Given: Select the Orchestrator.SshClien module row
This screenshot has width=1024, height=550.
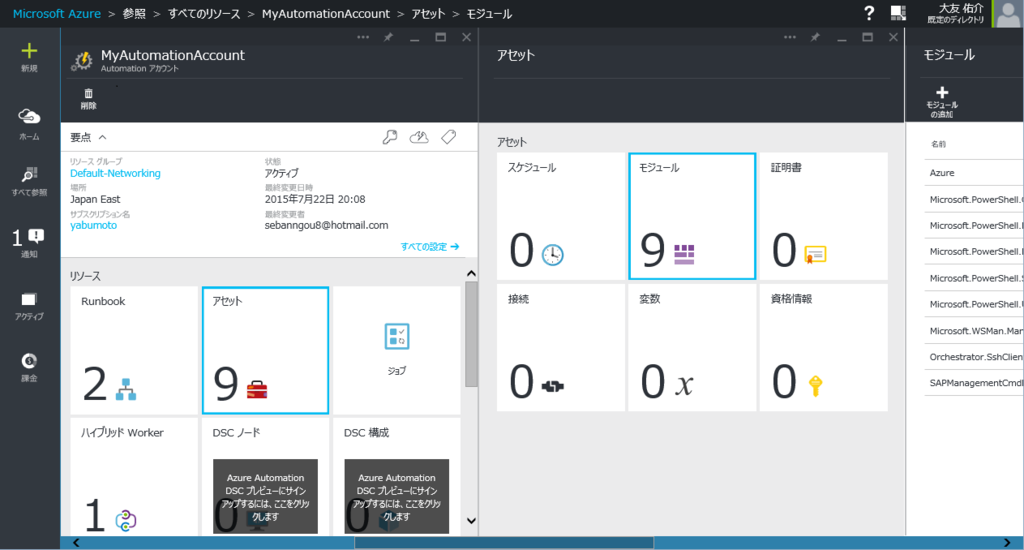Looking at the screenshot, I should [974, 357].
